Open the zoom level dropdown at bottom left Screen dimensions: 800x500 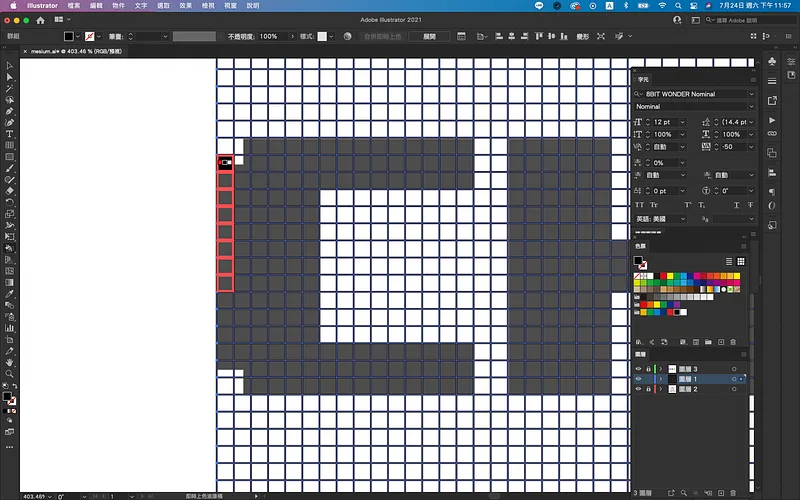tap(50, 496)
